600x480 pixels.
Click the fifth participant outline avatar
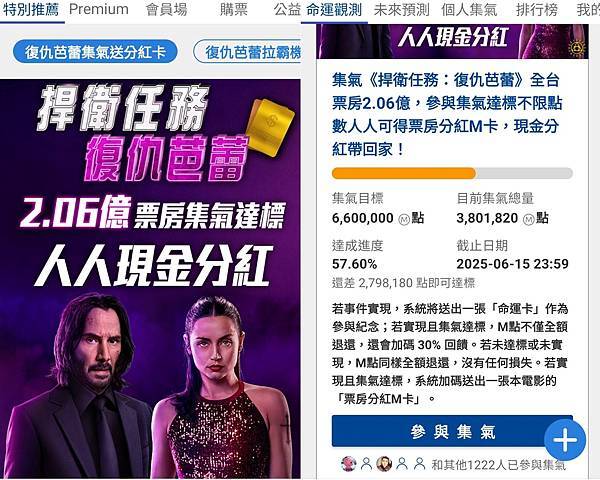click(419, 464)
